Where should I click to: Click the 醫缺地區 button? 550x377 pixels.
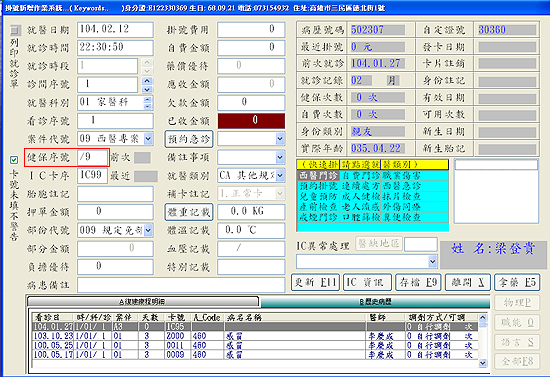(x=378, y=243)
